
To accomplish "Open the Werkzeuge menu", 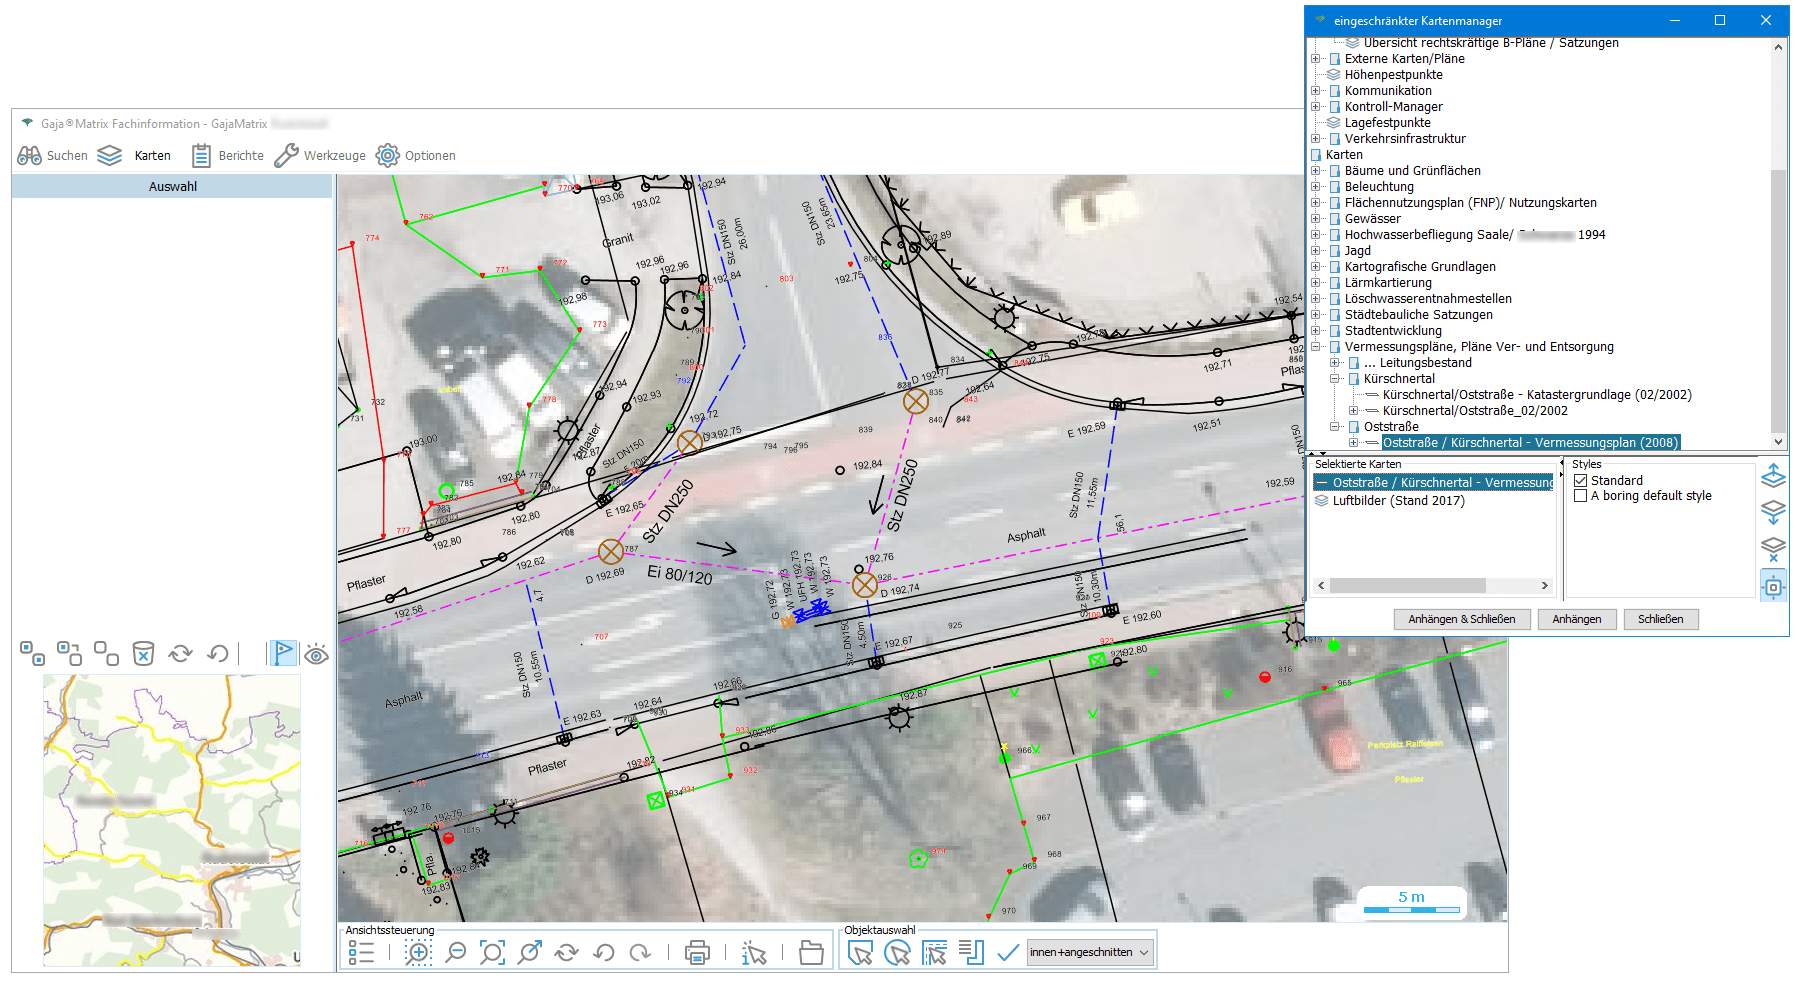I will [320, 156].
